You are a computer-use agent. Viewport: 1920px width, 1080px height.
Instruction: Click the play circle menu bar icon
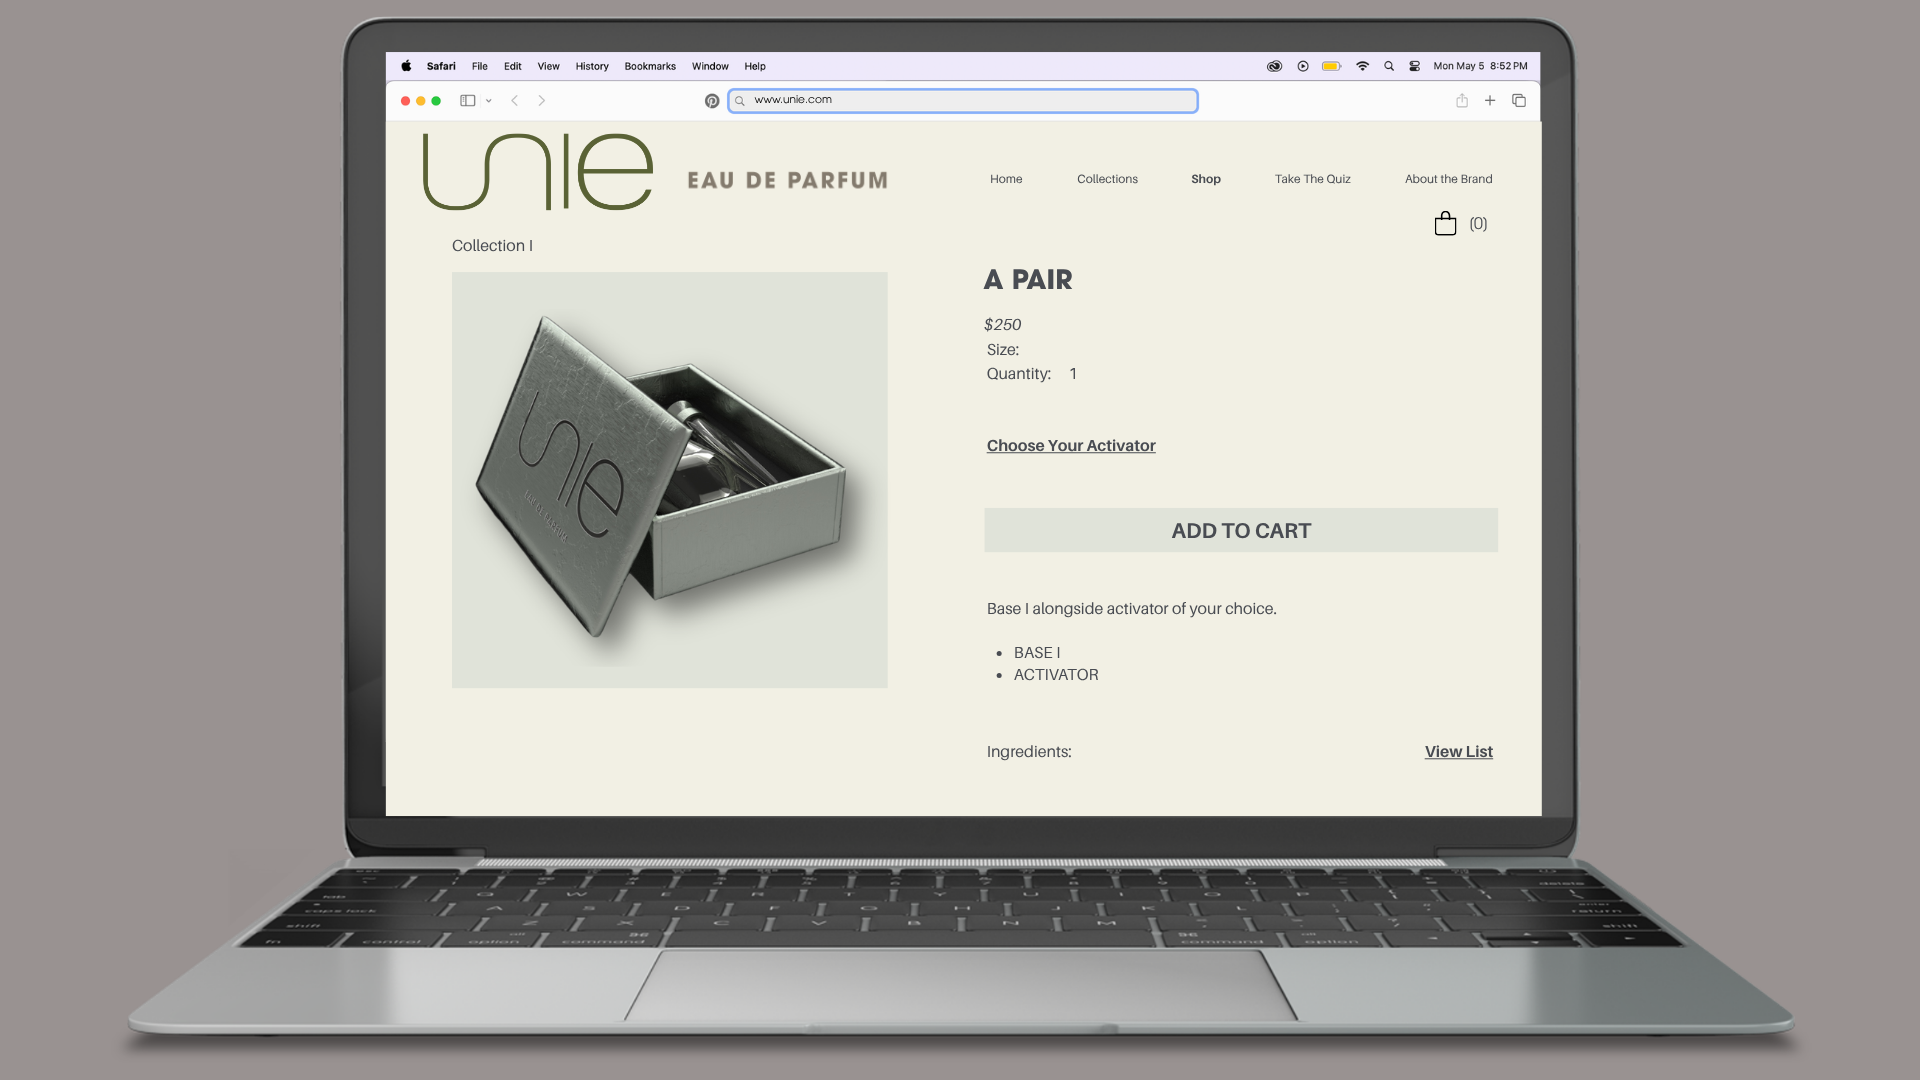click(1303, 66)
